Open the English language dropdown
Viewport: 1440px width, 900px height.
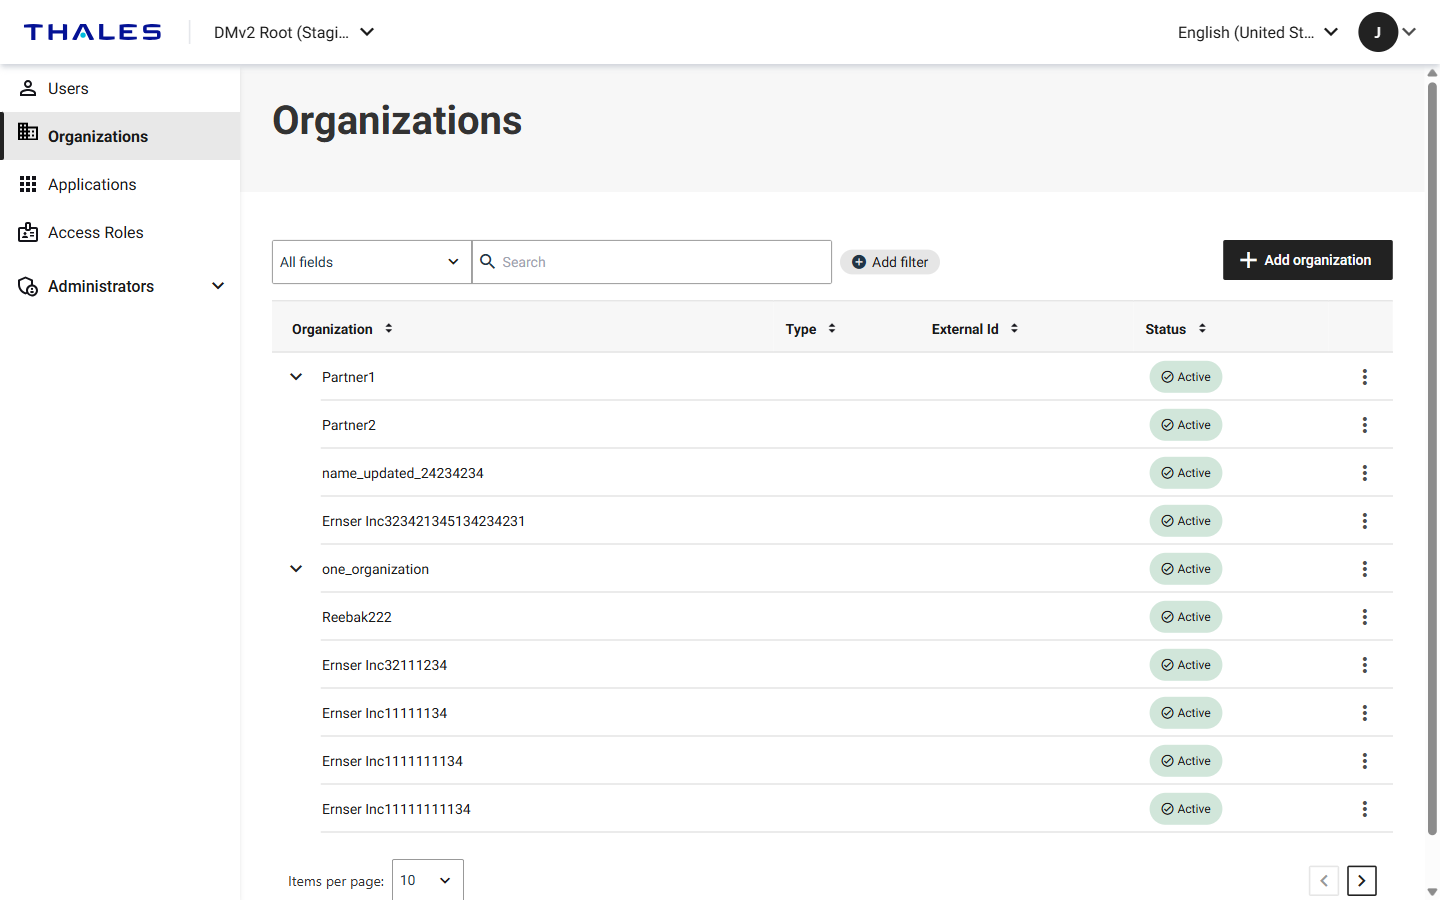pyautogui.click(x=1258, y=32)
